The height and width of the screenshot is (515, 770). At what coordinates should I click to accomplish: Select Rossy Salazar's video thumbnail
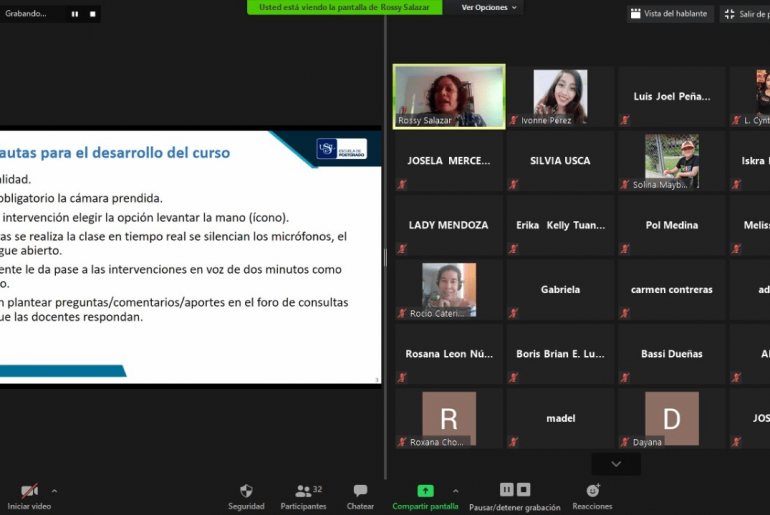(449, 96)
